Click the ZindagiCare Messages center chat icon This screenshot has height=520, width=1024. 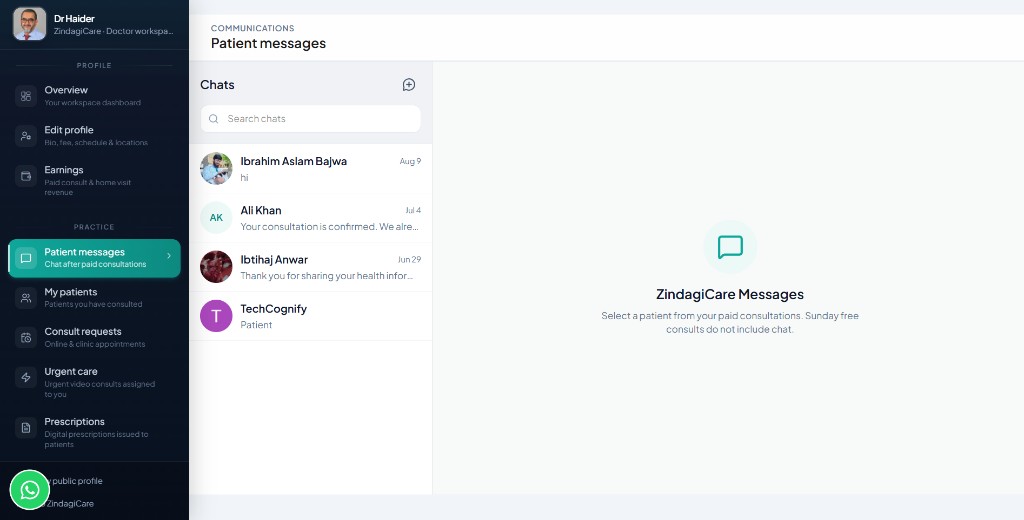[730, 247]
